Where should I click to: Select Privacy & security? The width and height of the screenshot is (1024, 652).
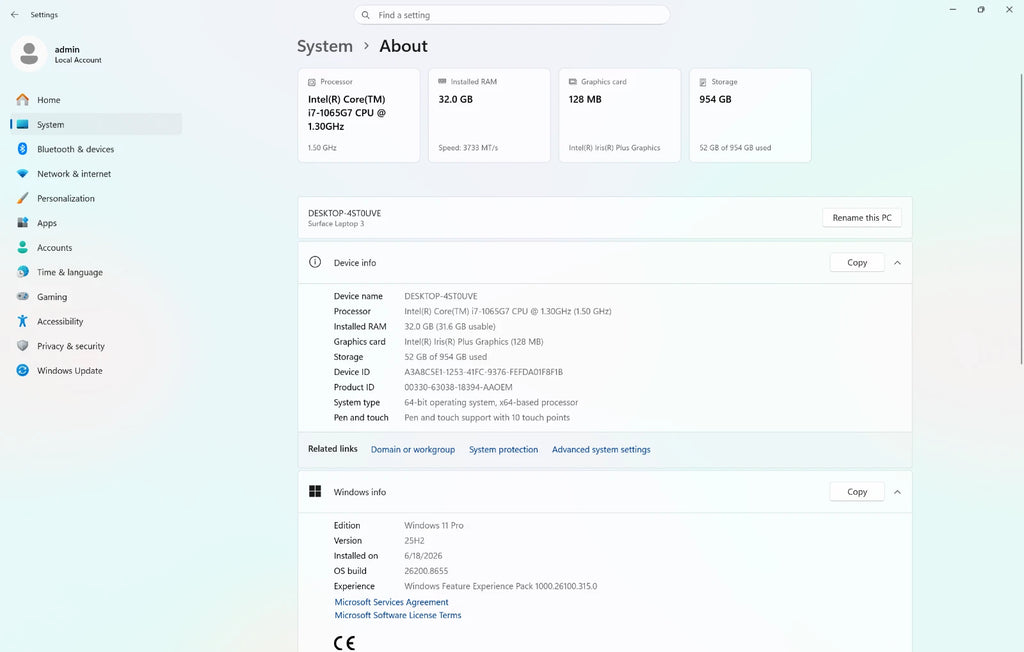click(96, 346)
